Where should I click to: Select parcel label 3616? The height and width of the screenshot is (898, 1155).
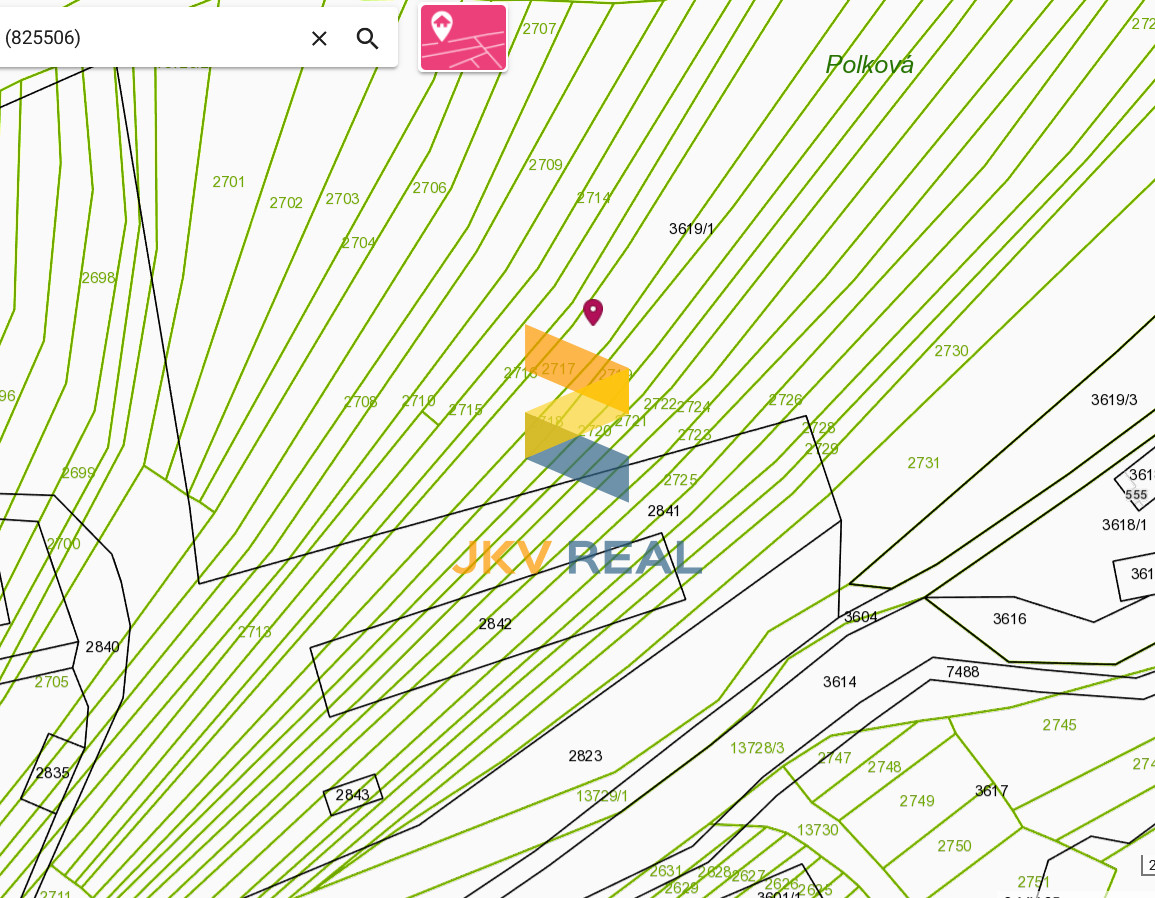tap(1009, 619)
